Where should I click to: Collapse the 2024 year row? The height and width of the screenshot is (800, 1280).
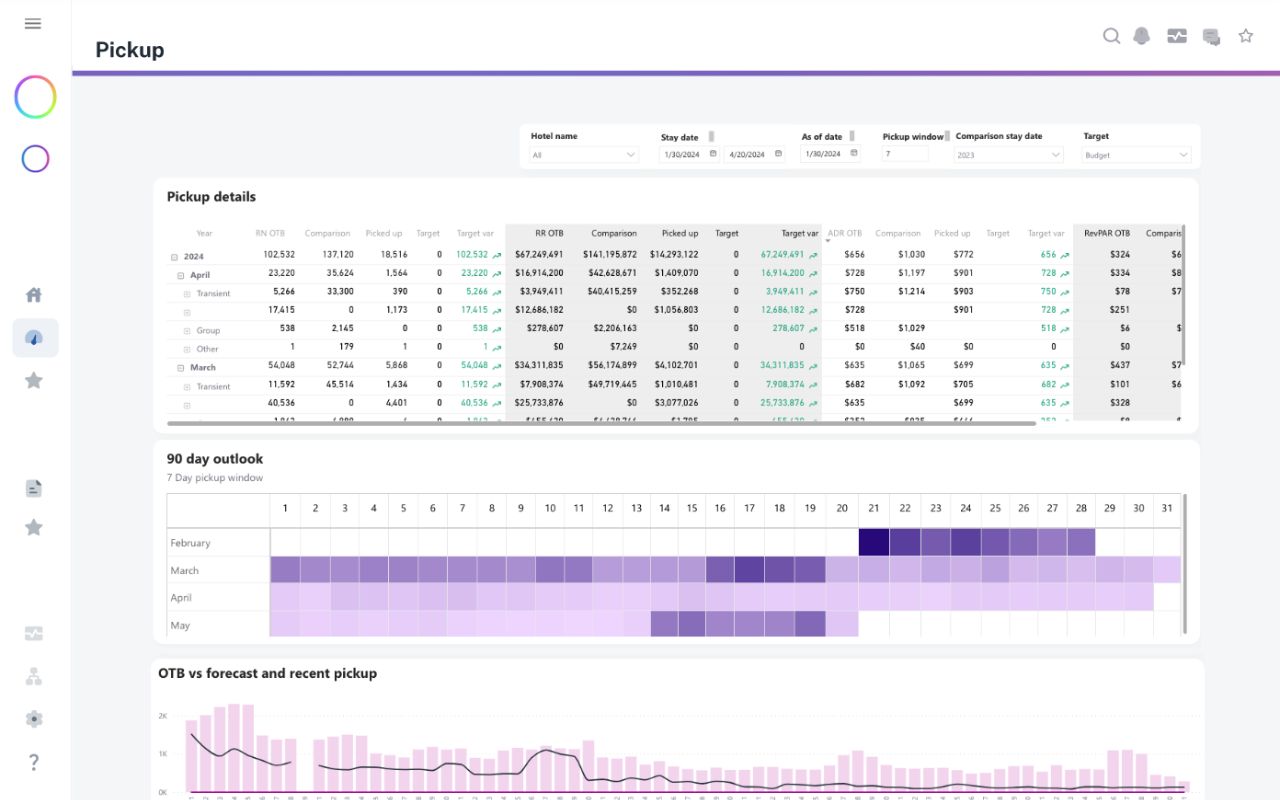[175, 257]
